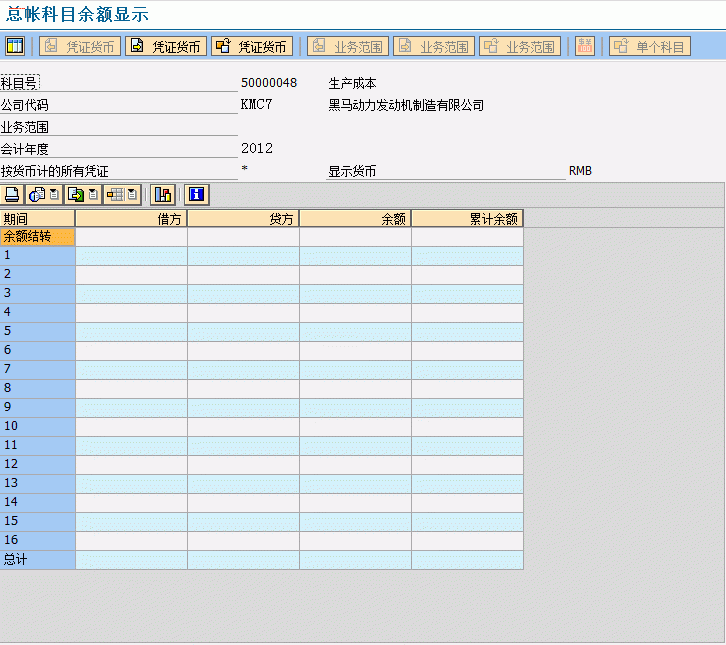
Task: Open the dropdown arrow next to the views icon
Action: click(x=54, y=194)
